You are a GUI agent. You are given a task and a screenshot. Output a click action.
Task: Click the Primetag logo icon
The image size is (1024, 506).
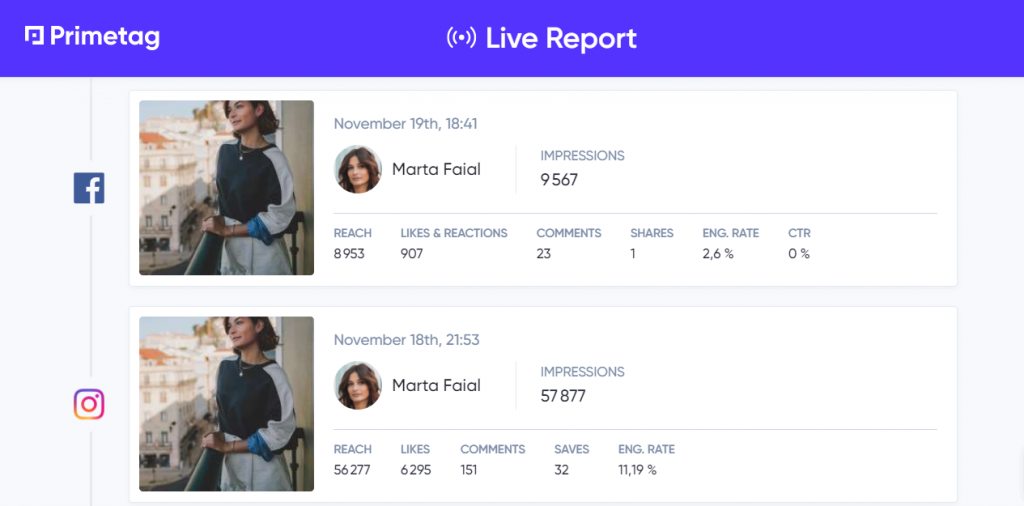click(x=35, y=36)
